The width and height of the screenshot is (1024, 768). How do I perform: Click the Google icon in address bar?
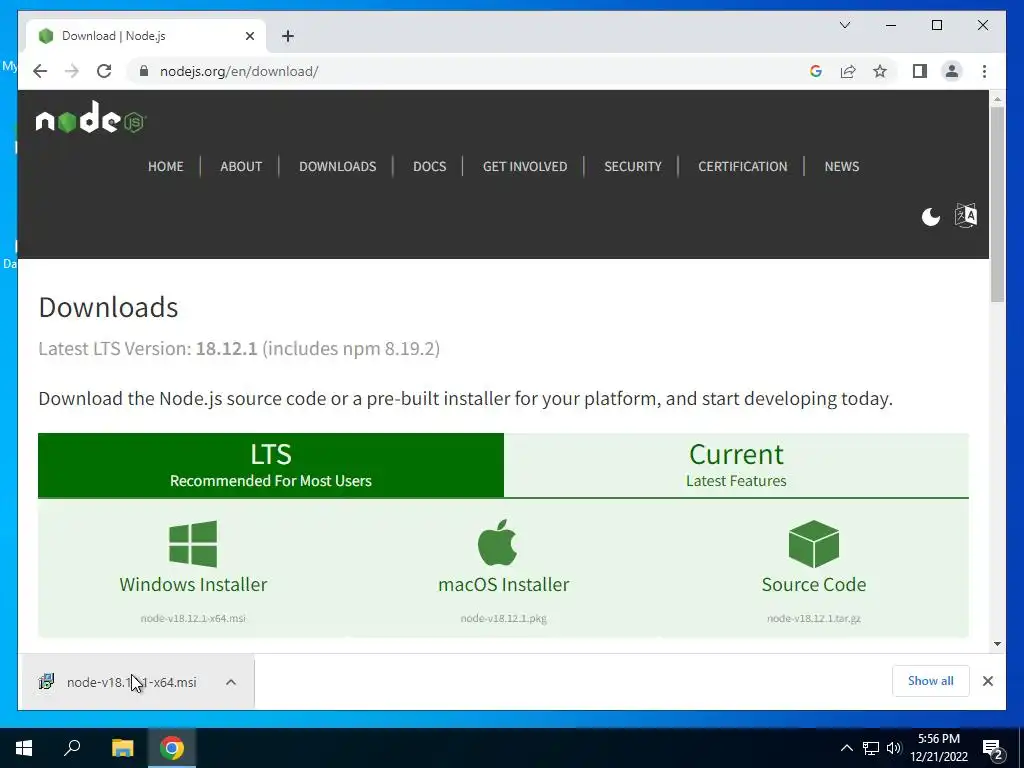(x=816, y=71)
